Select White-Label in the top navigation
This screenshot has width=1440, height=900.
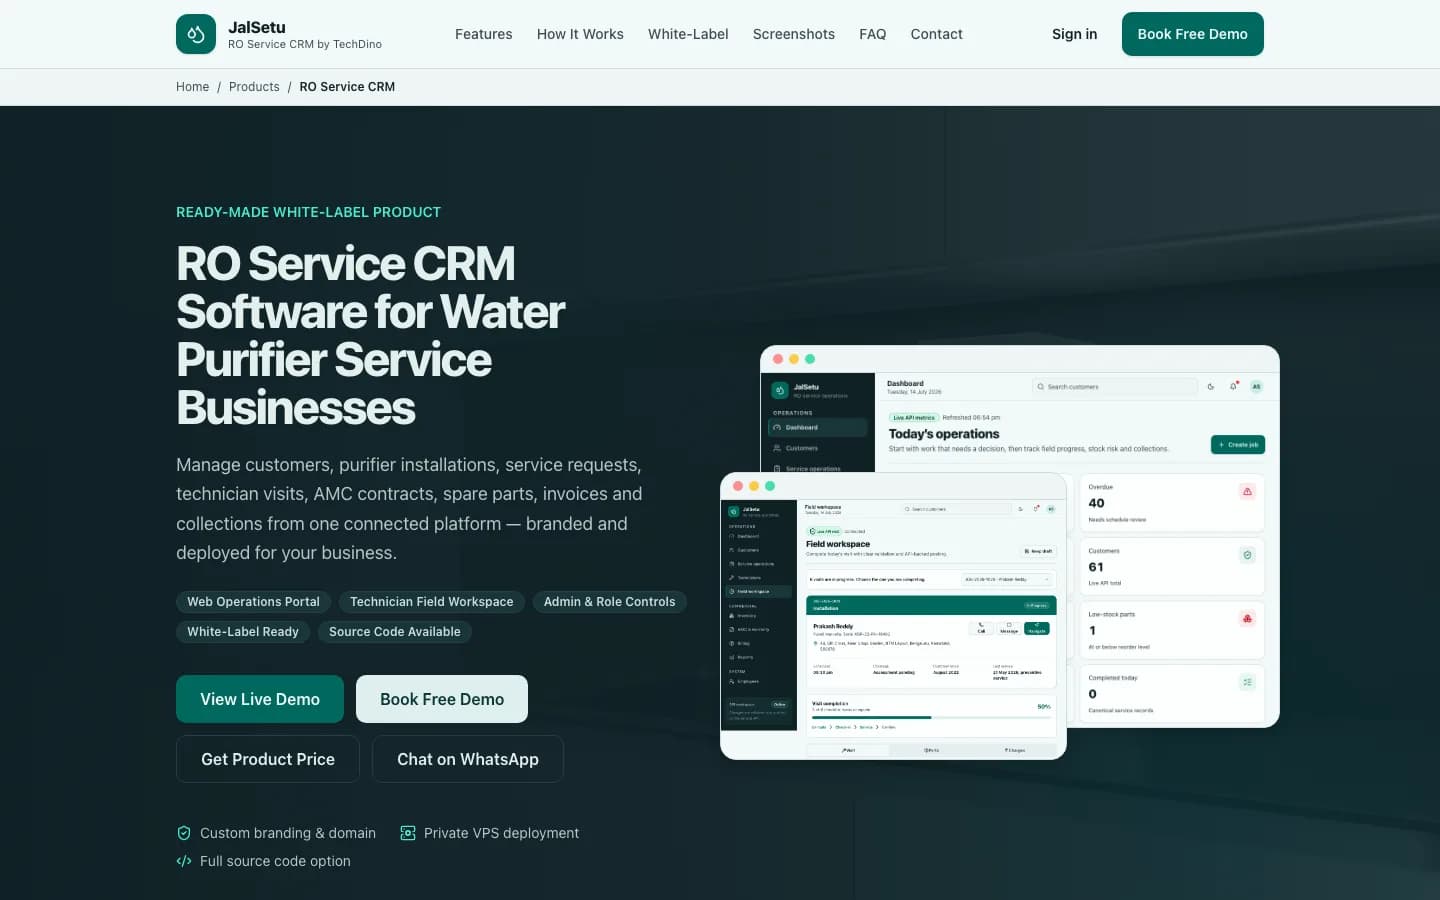(688, 34)
